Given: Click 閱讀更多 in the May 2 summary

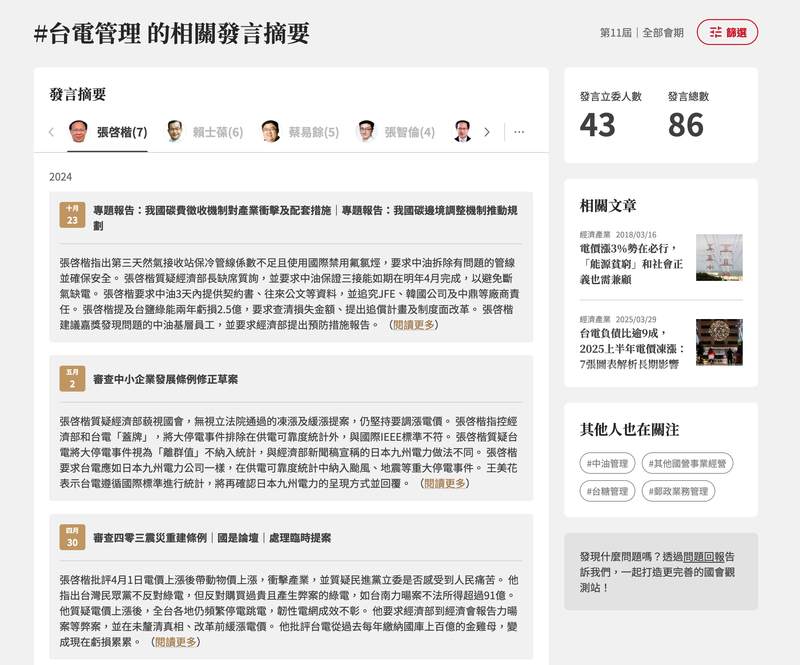Looking at the screenshot, I should 445,483.
